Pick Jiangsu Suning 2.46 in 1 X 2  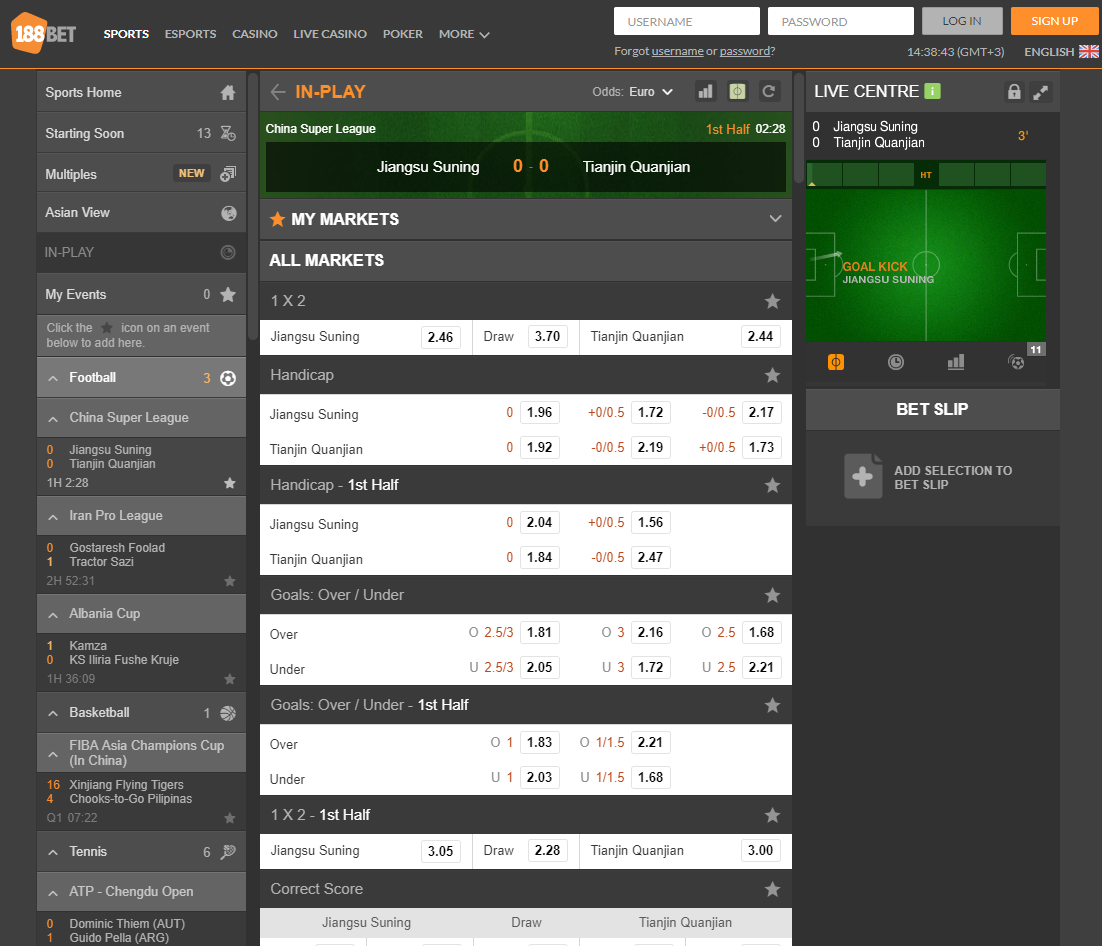pyautogui.click(x=441, y=337)
